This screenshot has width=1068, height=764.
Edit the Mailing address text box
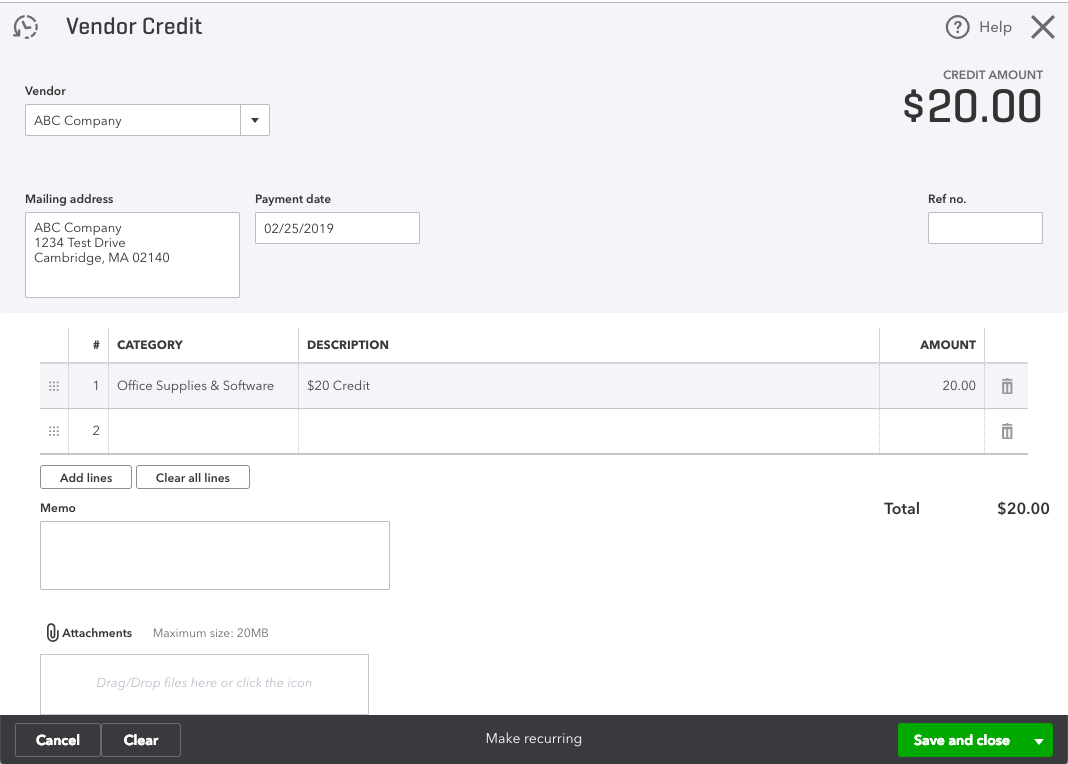coord(132,255)
